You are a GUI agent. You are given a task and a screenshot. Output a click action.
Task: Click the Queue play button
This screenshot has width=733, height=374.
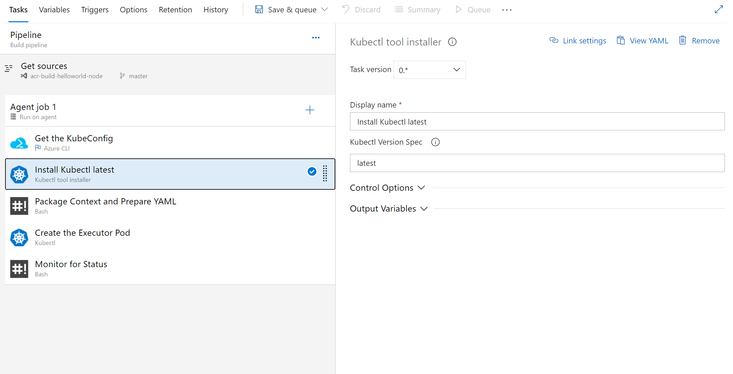[x=473, y=10]
